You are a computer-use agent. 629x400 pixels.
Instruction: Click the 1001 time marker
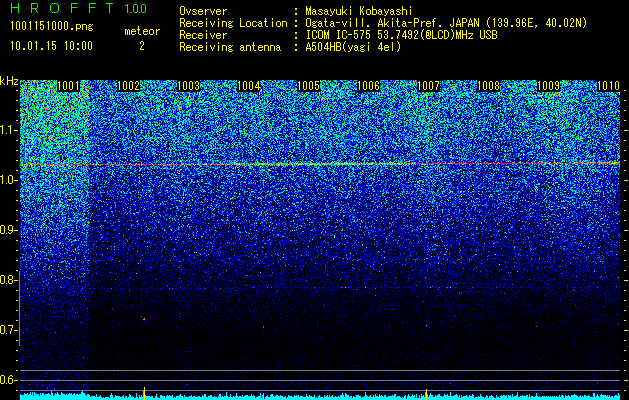click(68, 86)
